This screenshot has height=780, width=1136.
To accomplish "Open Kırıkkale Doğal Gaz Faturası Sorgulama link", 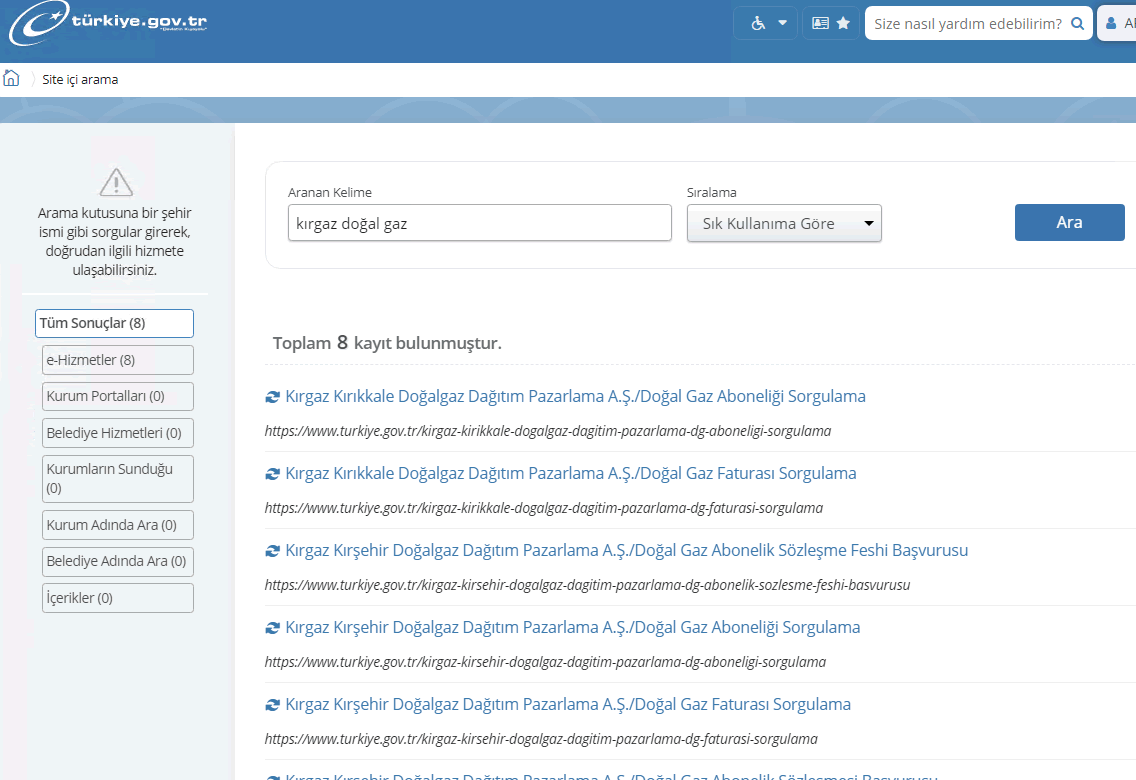I will (x=570, y=473).
